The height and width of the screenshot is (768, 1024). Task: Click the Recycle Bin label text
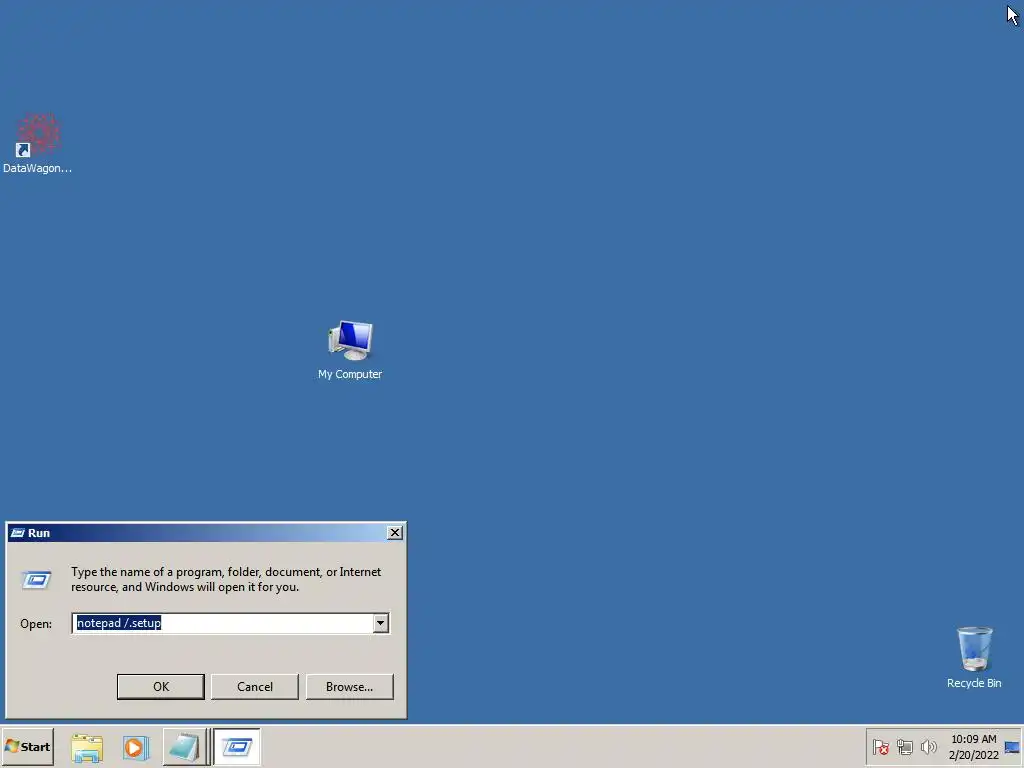tap(974, 683)
